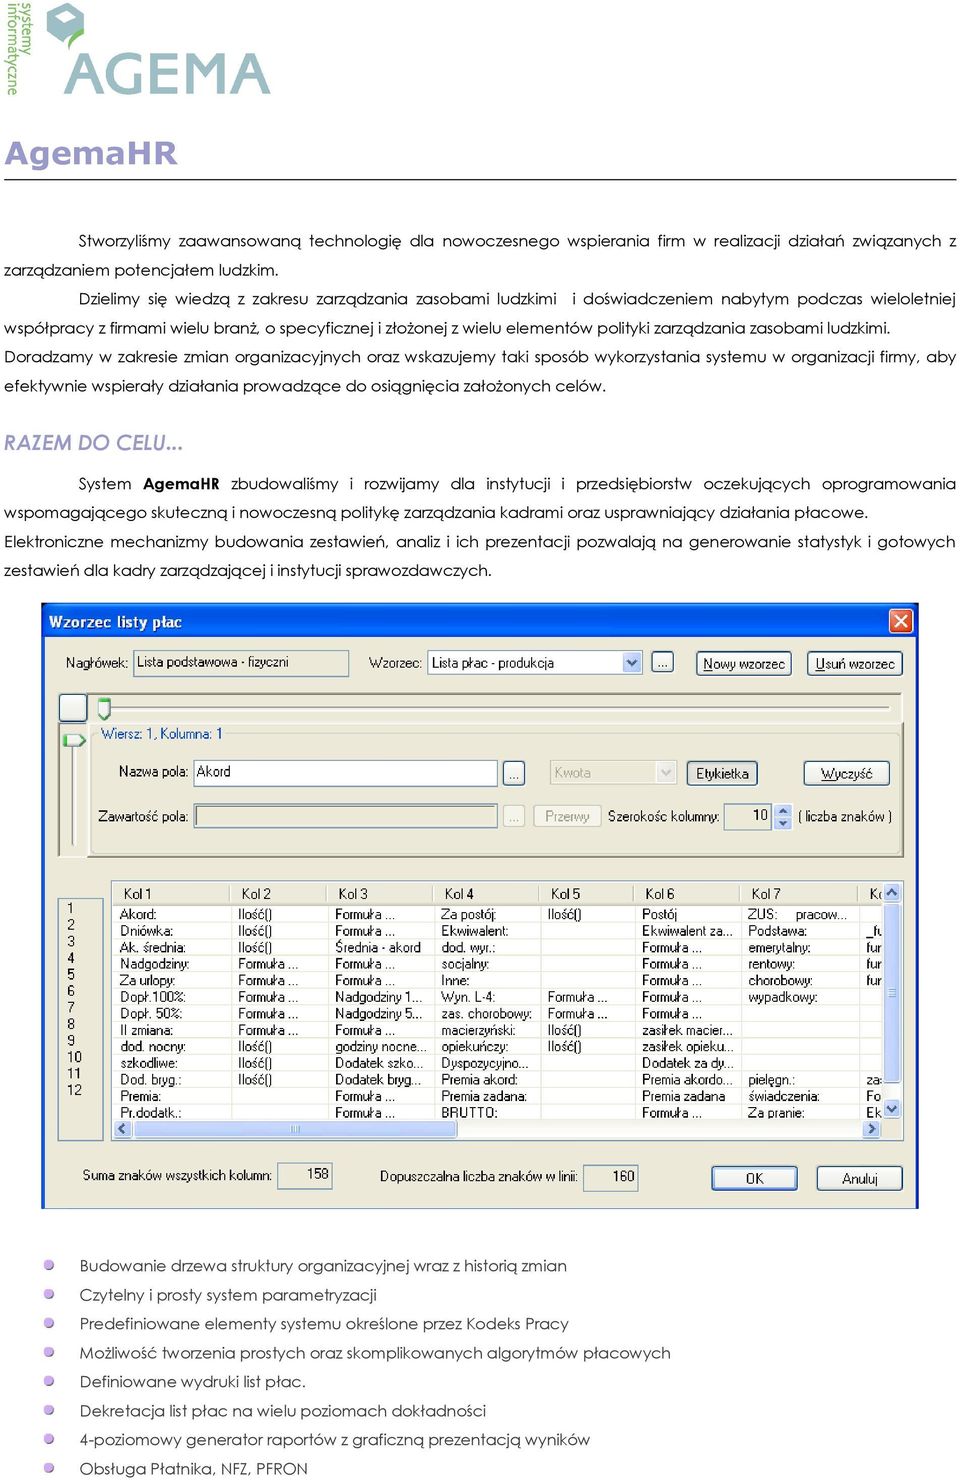Click the Zawartość pola input field
Viewport: 960px width, 1480px height.
[x=345, y=816]
